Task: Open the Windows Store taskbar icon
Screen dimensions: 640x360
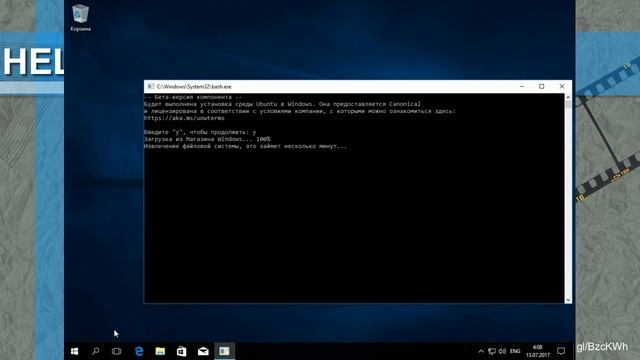Action: pyautogui.click(x=182, y=351)
